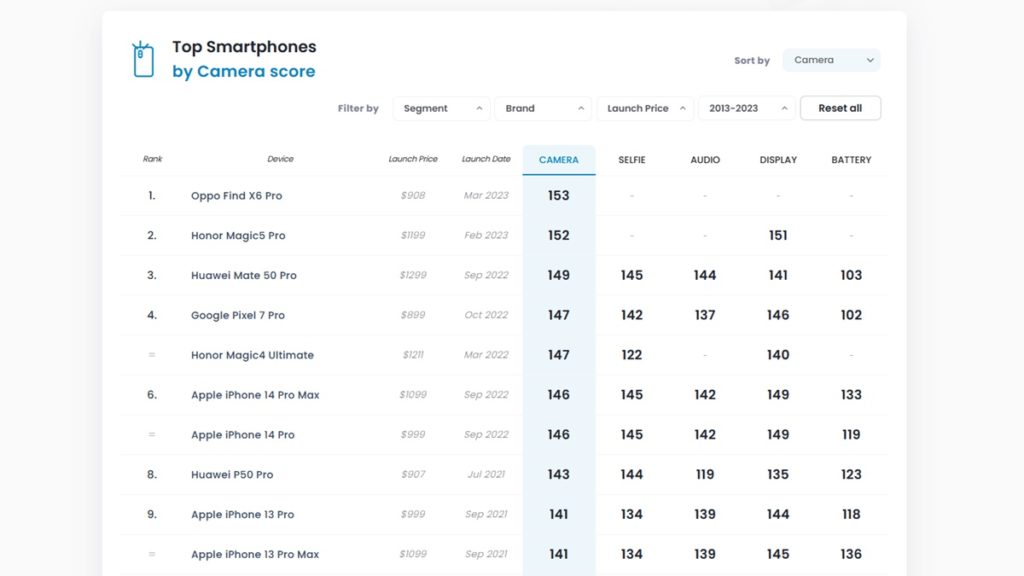Viewport: 1024px width, 576px height.
Task: Click the Mar 2023 launch date
Action: (486, 195)
